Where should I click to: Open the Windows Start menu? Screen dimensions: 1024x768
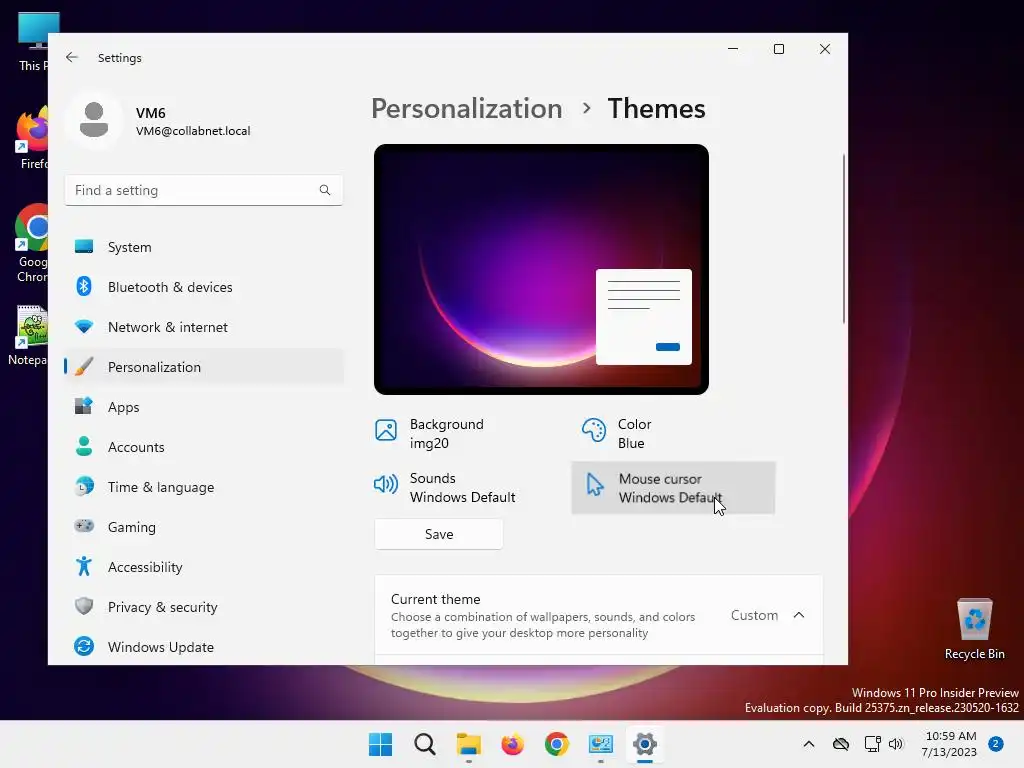coord(381,744)
